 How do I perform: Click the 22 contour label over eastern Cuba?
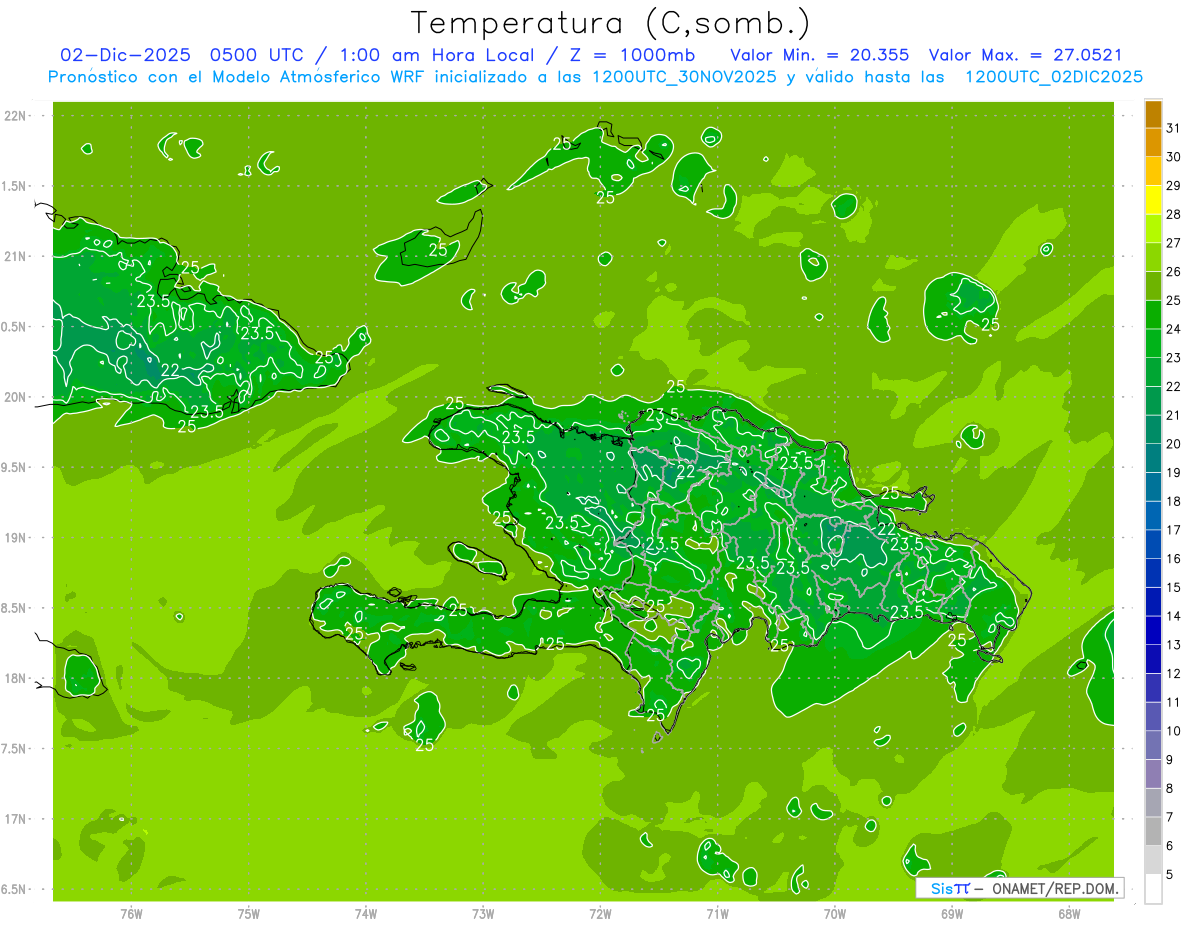pos(170,370)
